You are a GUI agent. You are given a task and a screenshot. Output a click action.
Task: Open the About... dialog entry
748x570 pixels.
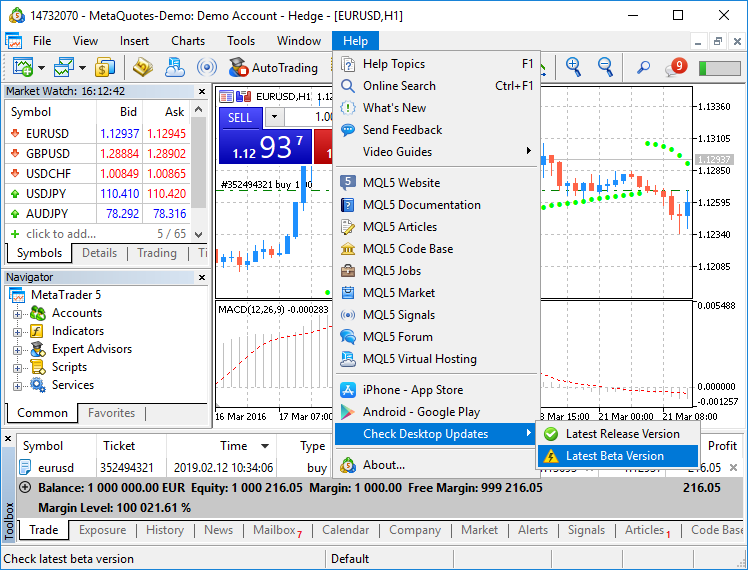pos(437,465)
